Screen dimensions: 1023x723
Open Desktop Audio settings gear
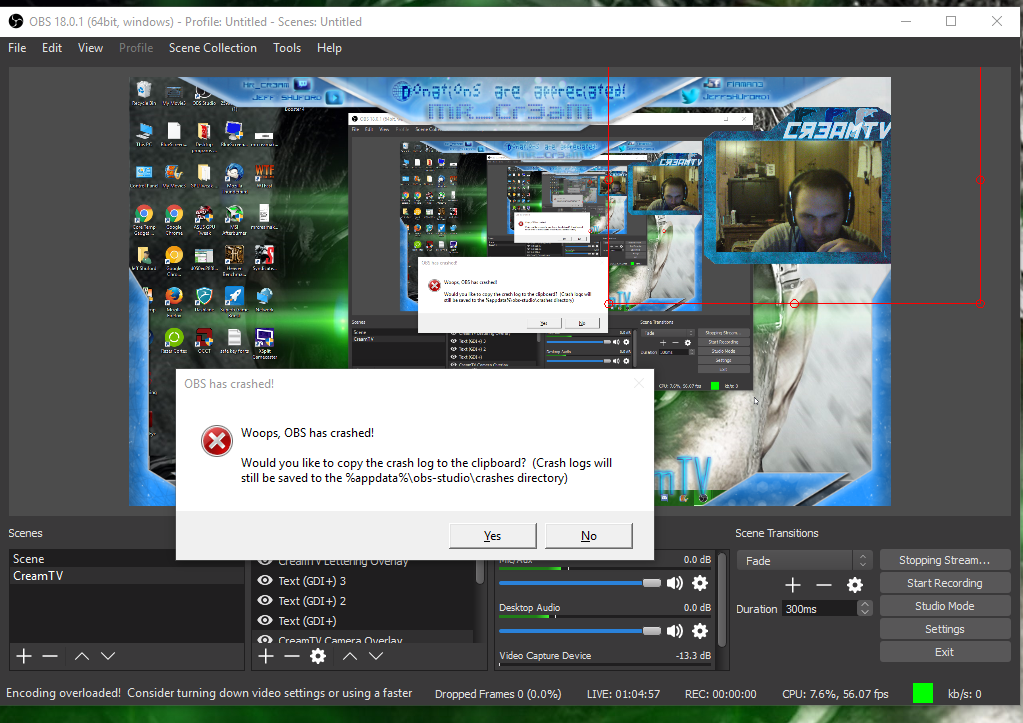700,630
